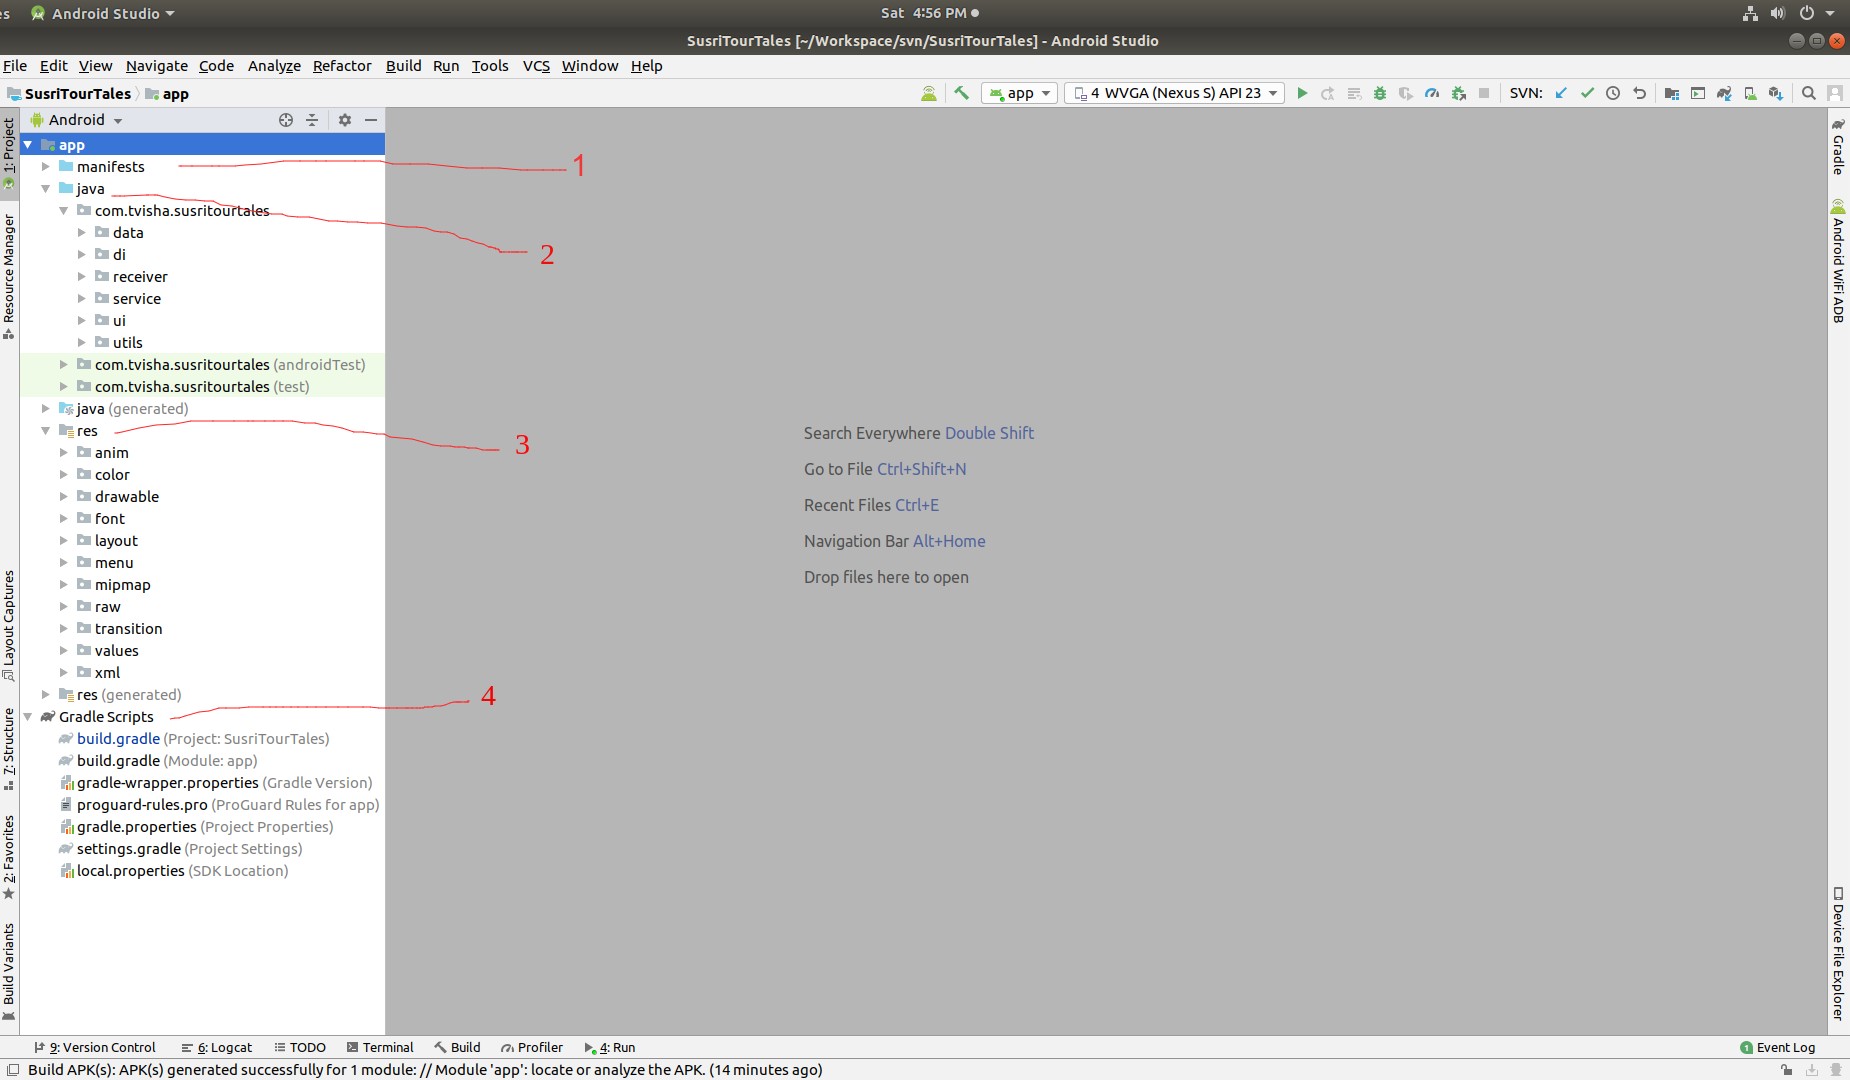Image resolution: width=1850 pixels, height=1080 pixels.
Task: Open the Navigate menu
Action: pos(157,66)
